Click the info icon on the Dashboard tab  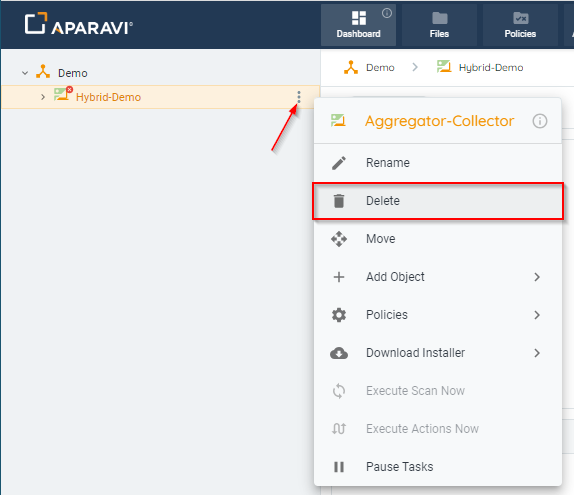tap(387, 14)
